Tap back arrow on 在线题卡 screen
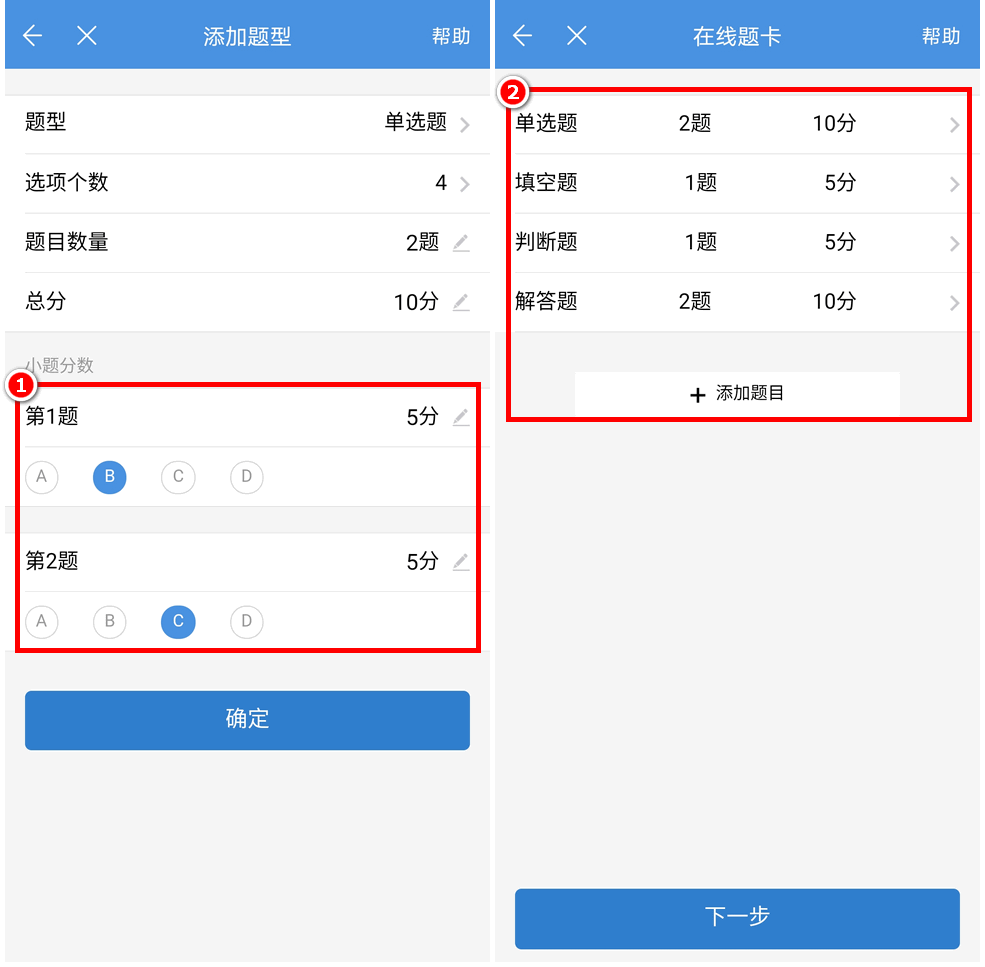Screen dimensions: 985x967 tap(523, 36)
